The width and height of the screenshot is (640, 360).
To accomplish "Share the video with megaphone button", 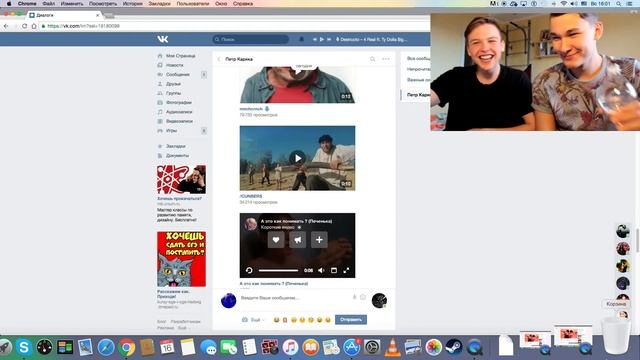I will (298, 240).
